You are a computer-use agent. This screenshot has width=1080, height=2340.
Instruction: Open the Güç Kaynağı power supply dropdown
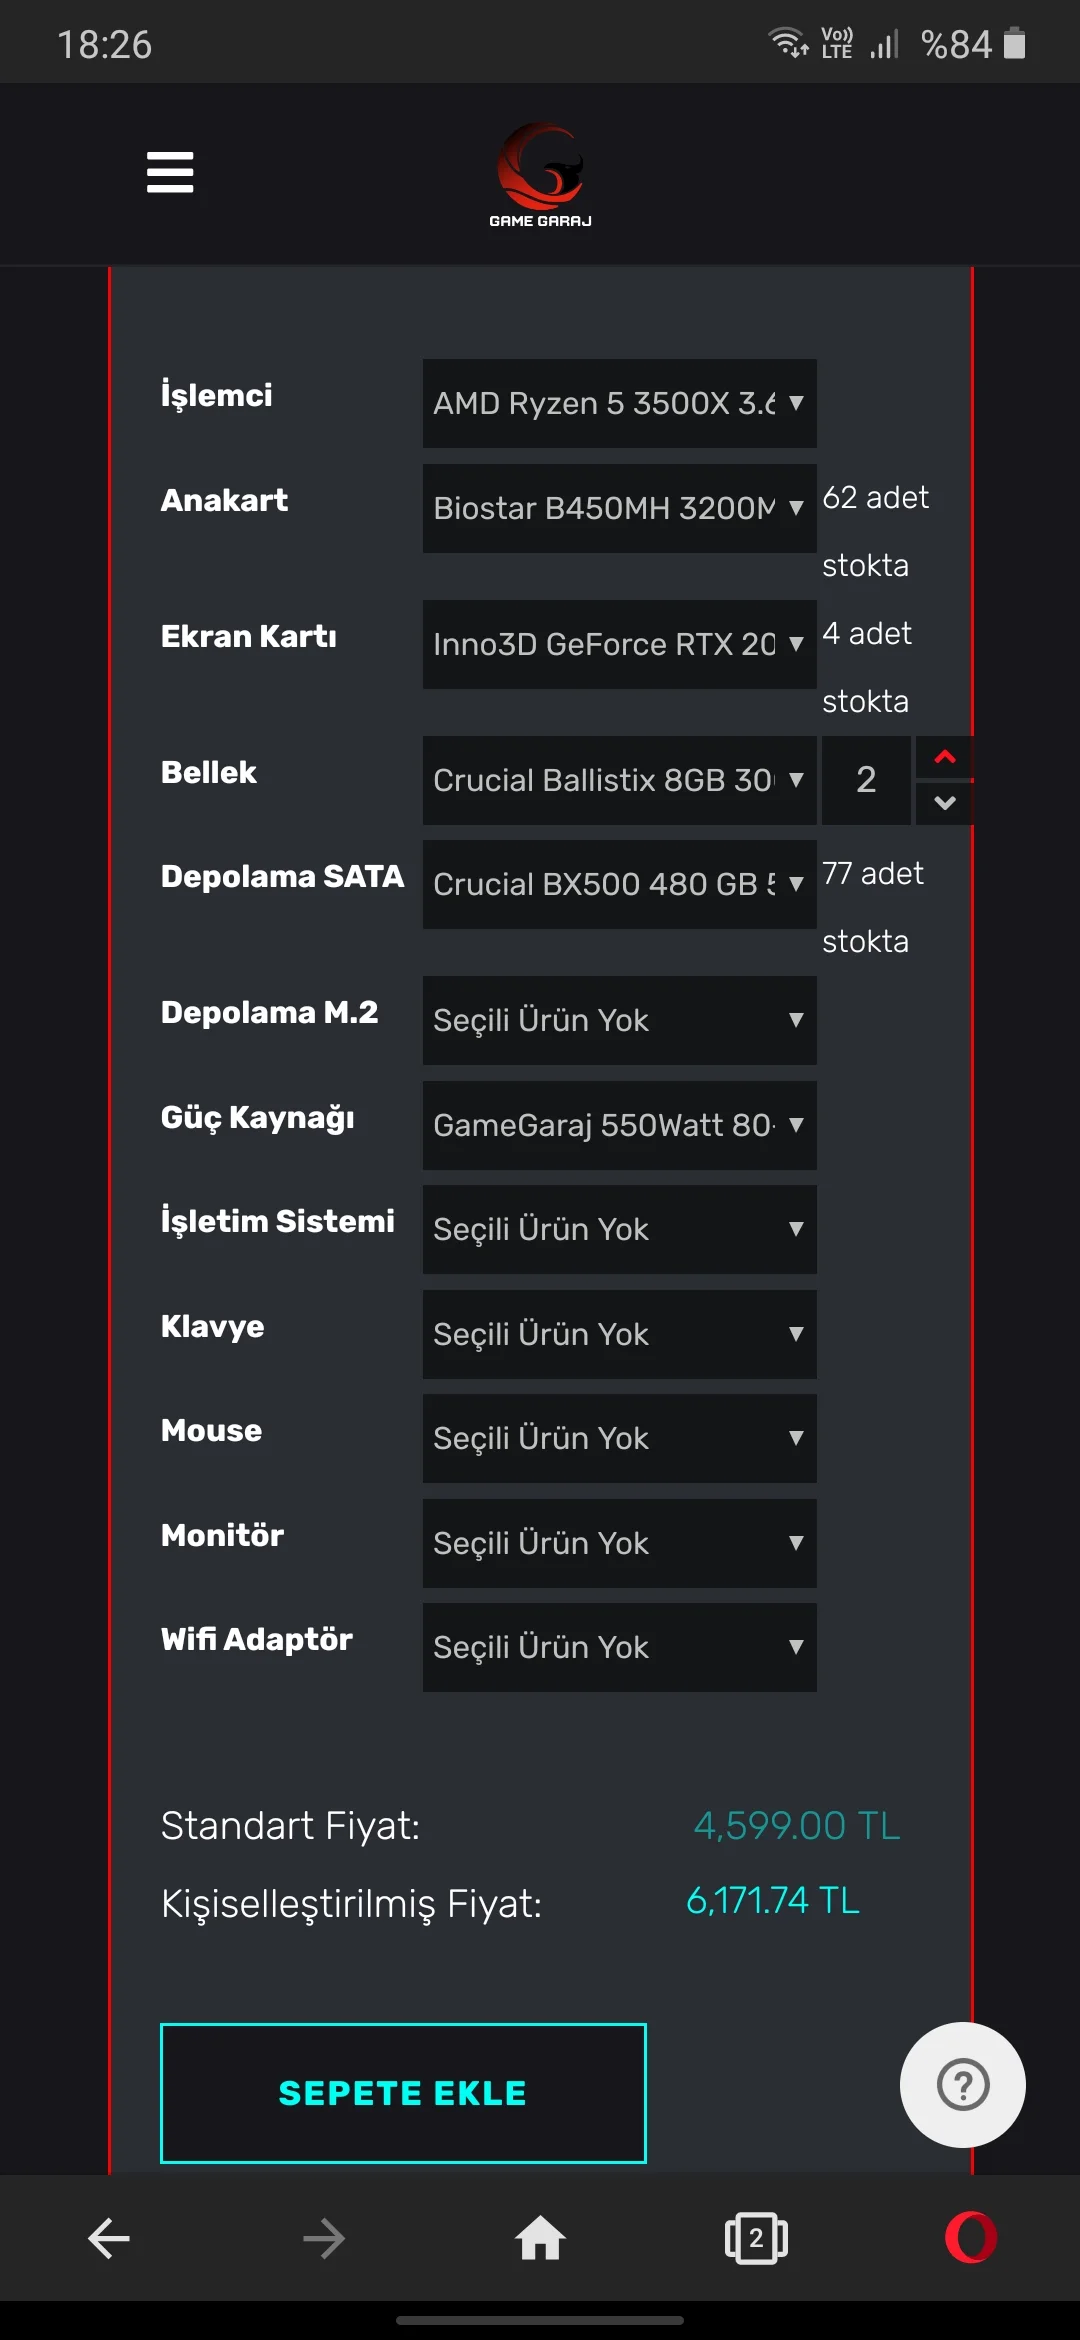(619, 1125)
